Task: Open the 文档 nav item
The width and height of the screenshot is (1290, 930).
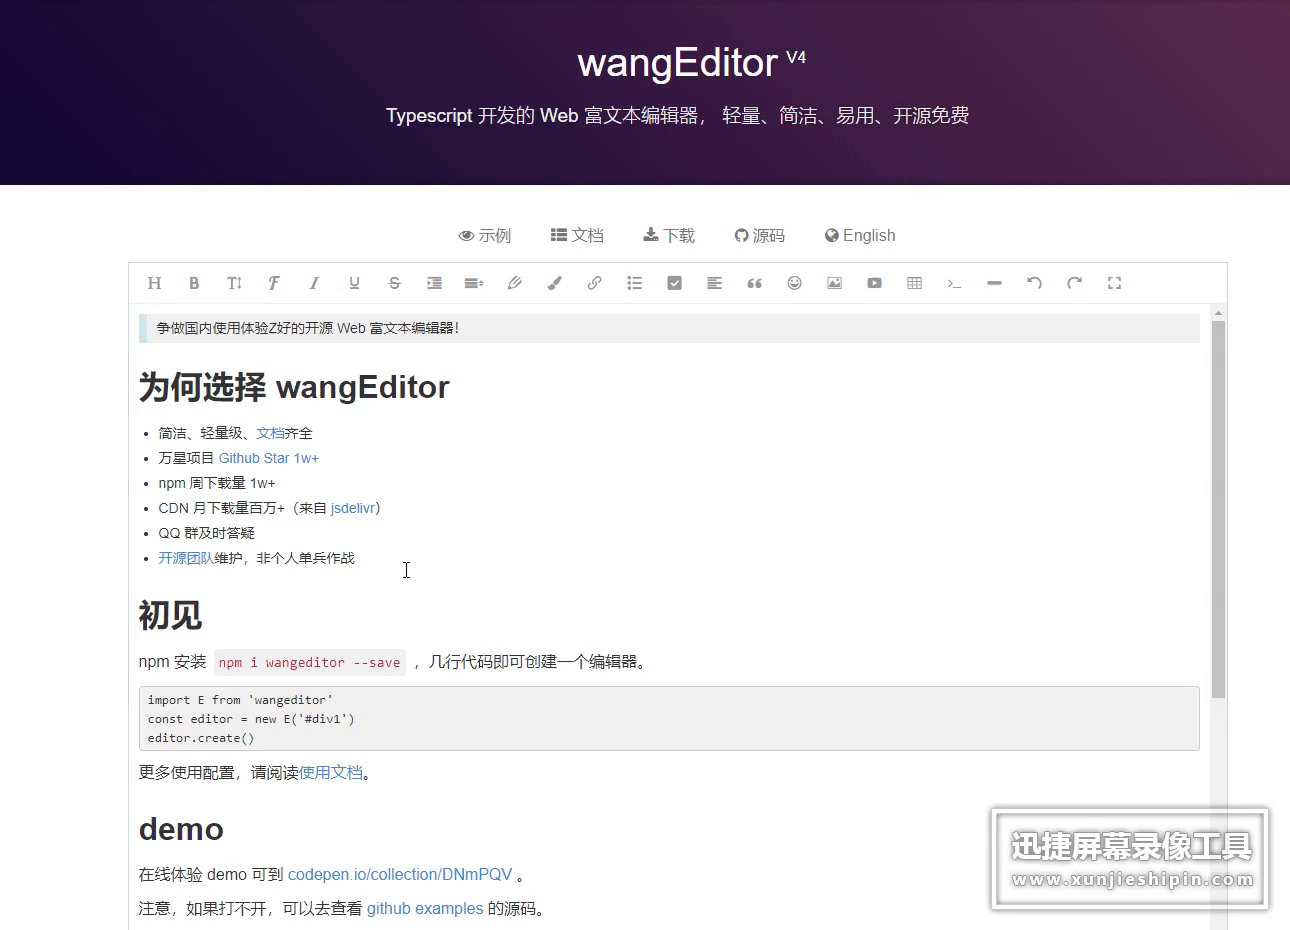Action: 577,235
